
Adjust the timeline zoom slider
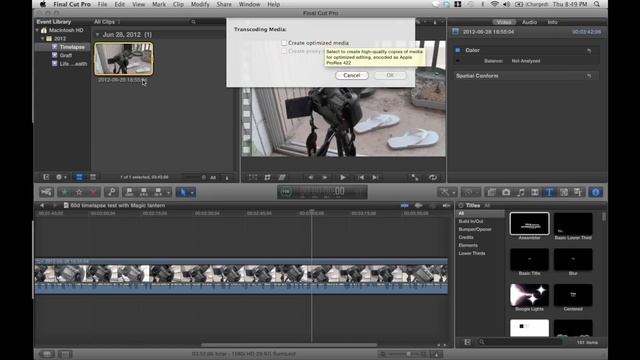point(408,354)
